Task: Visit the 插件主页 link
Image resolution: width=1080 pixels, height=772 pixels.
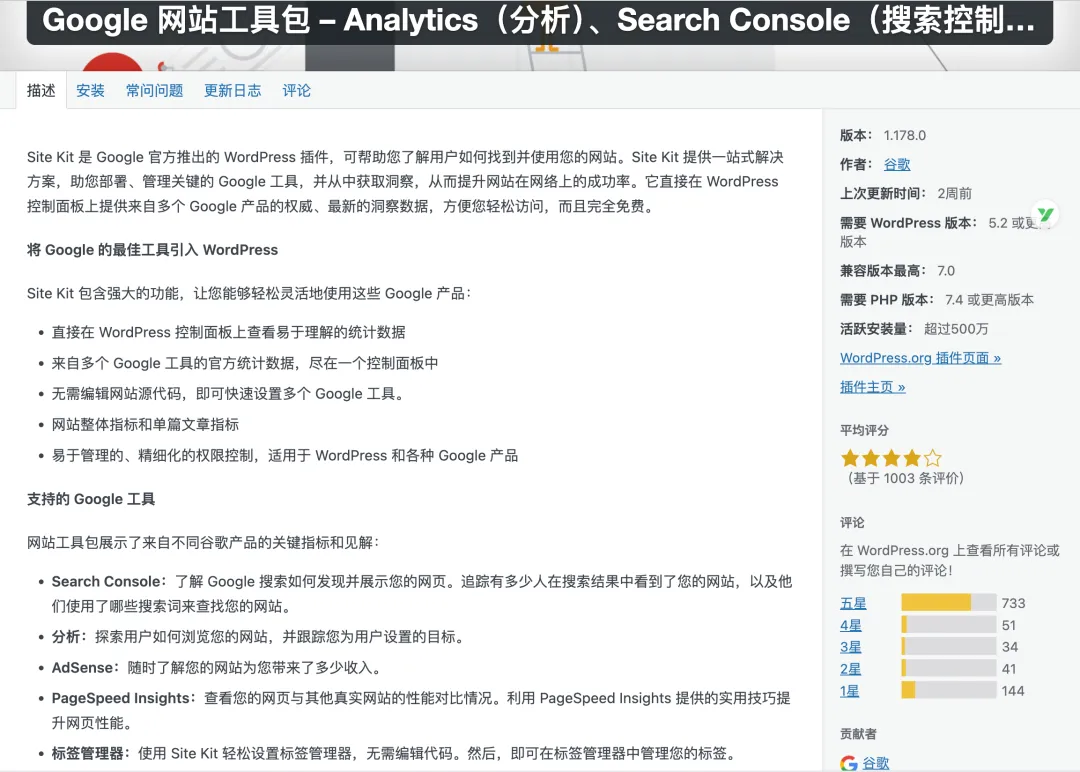Action: tap(873, 387)
